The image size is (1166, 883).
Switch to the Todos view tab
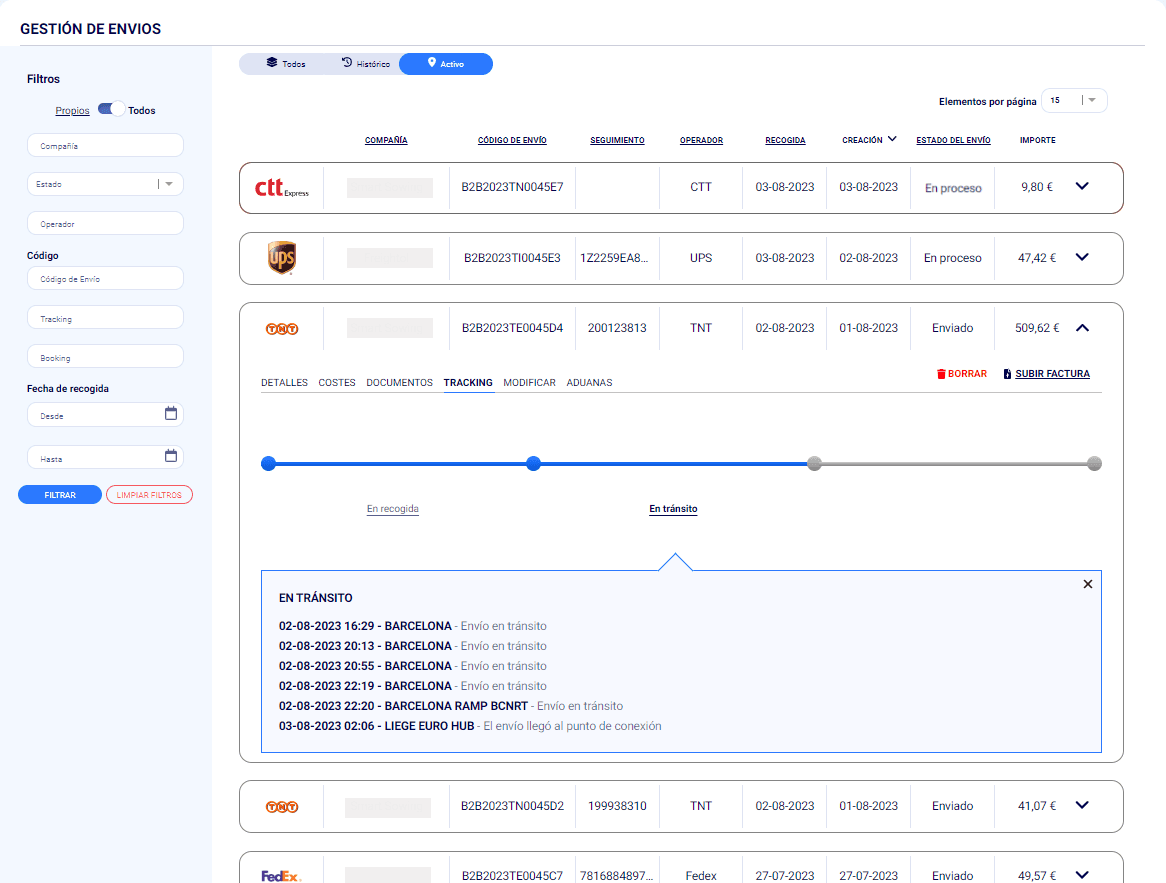[x=286, y=64]
